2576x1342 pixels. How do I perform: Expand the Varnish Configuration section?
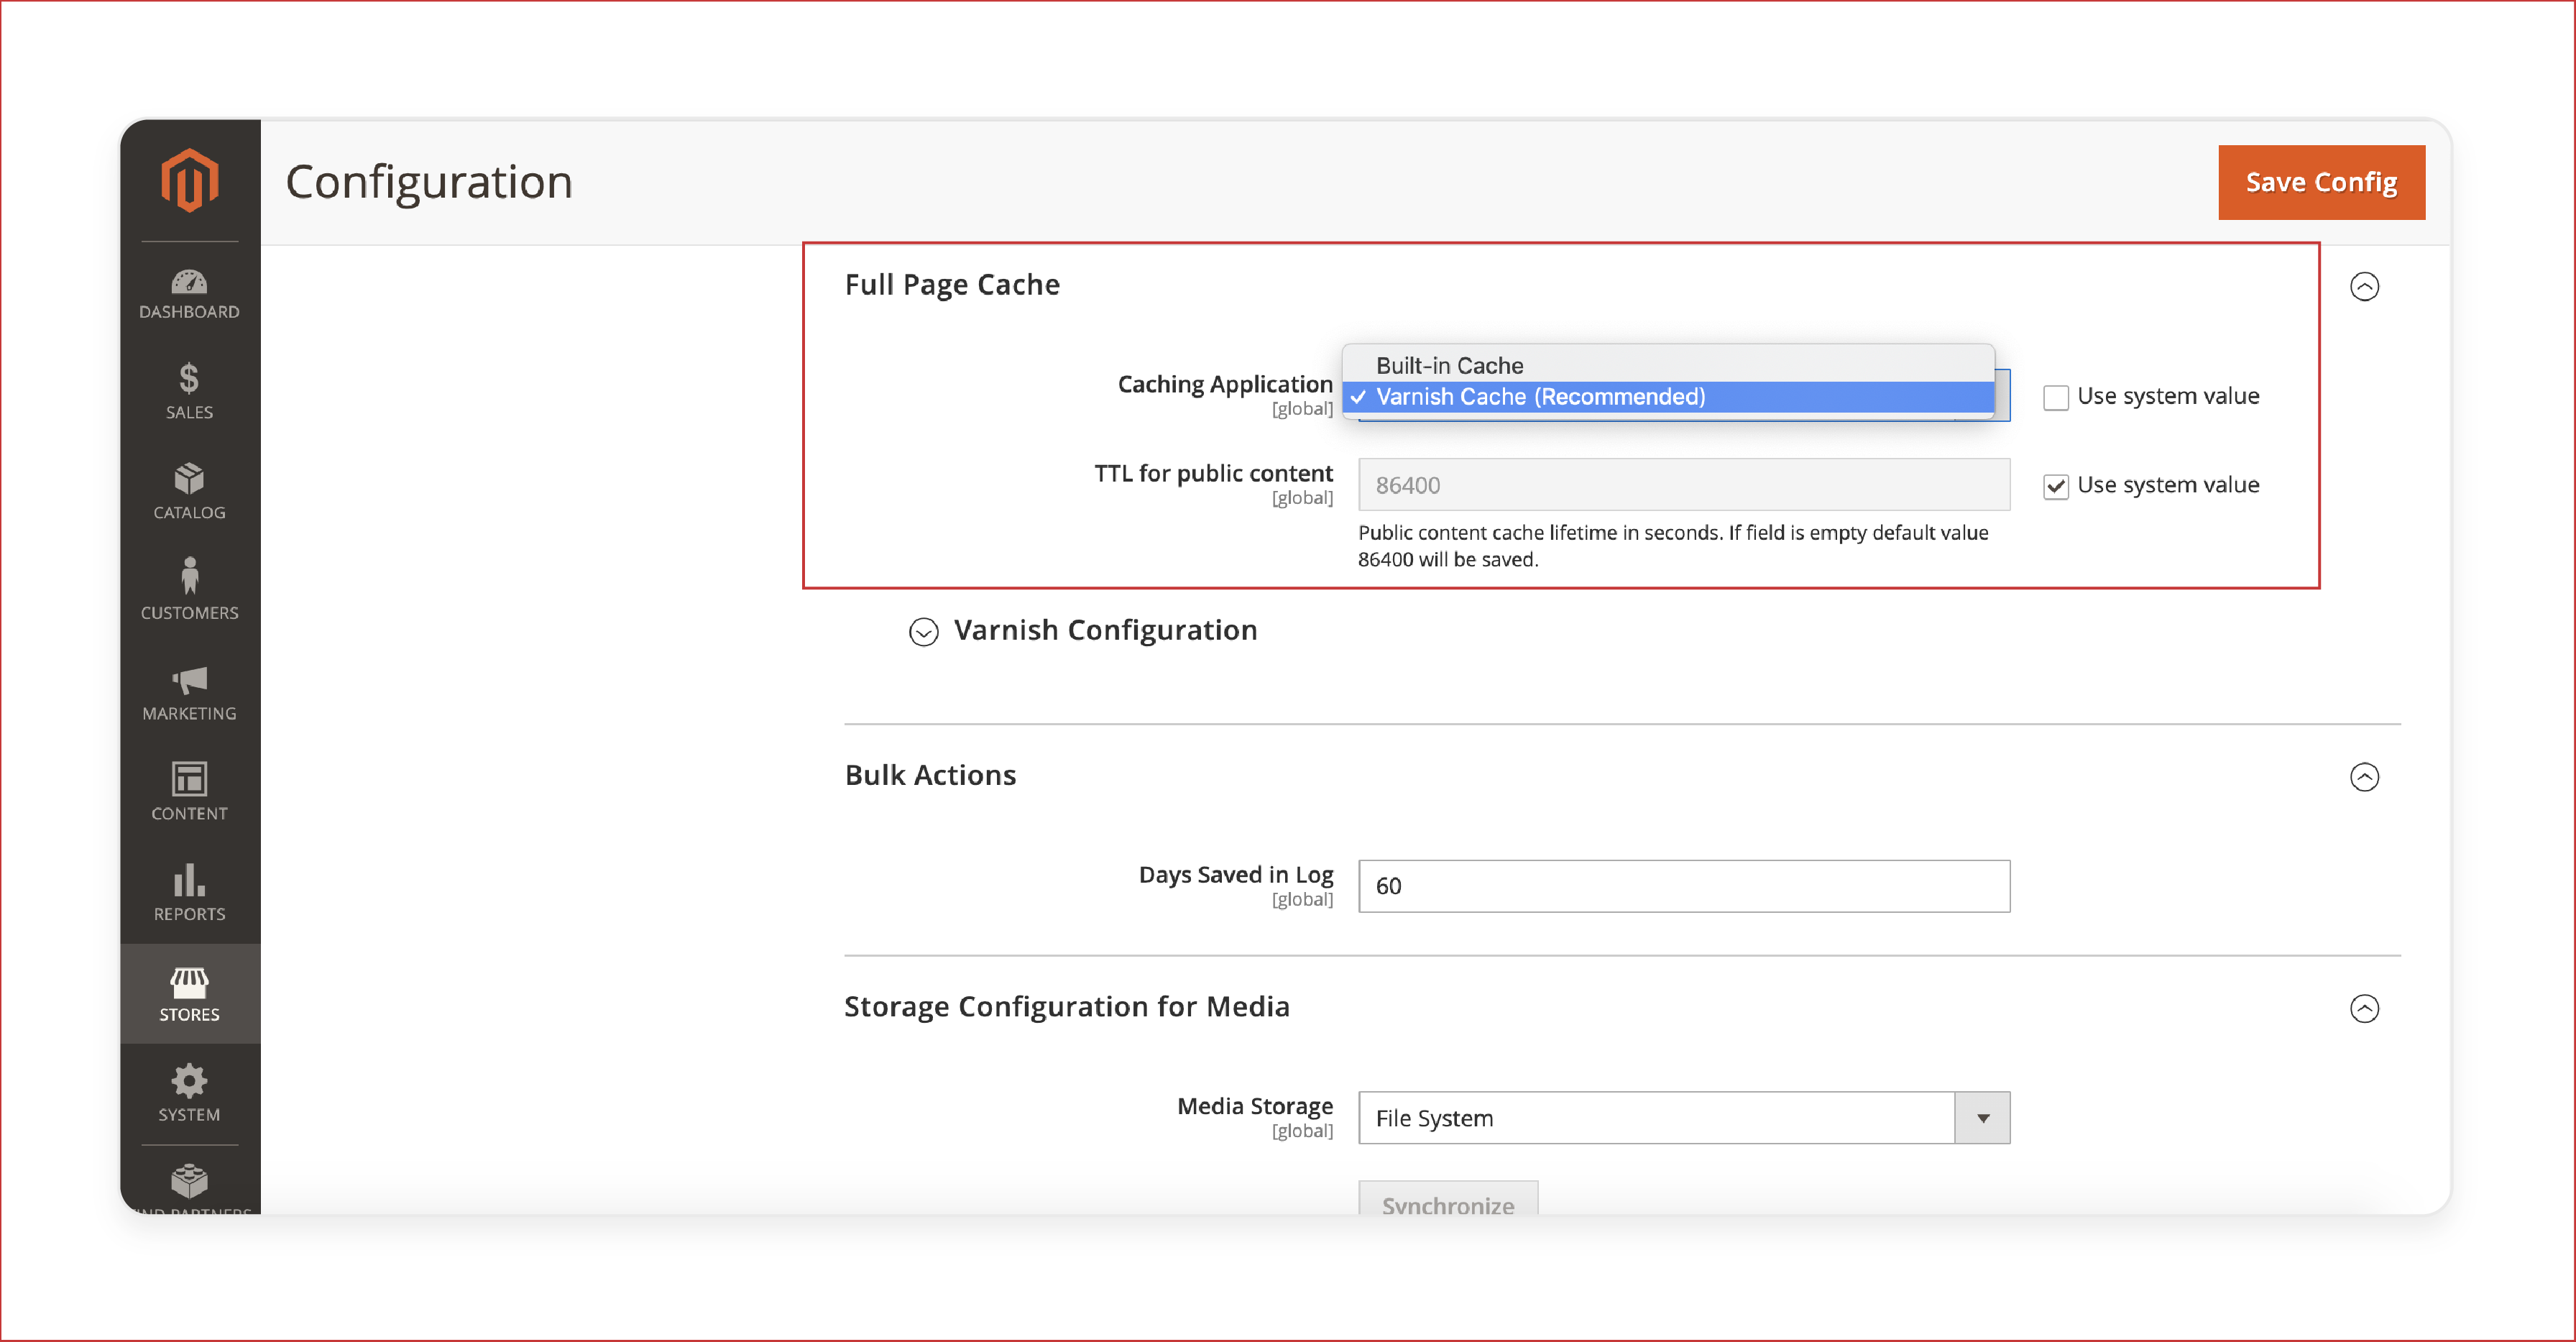pyautogui.click(x=923, y=631)
